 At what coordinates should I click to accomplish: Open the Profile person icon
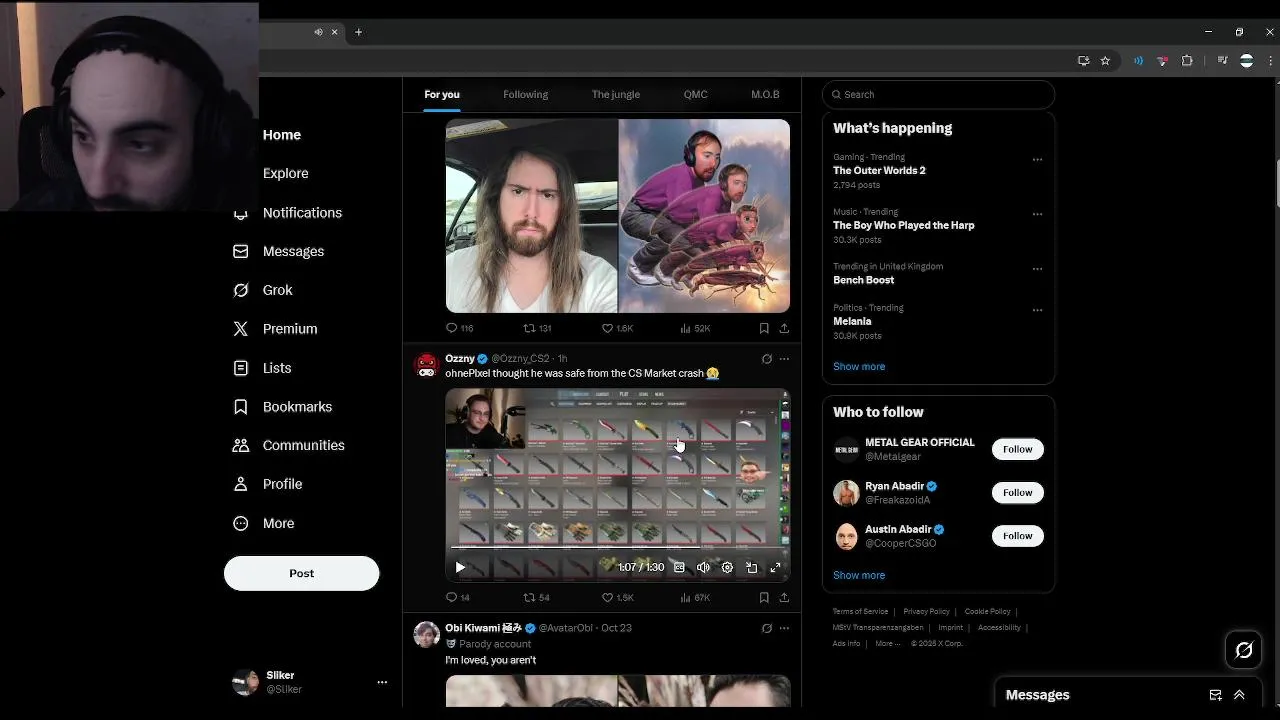pos(240,484)
